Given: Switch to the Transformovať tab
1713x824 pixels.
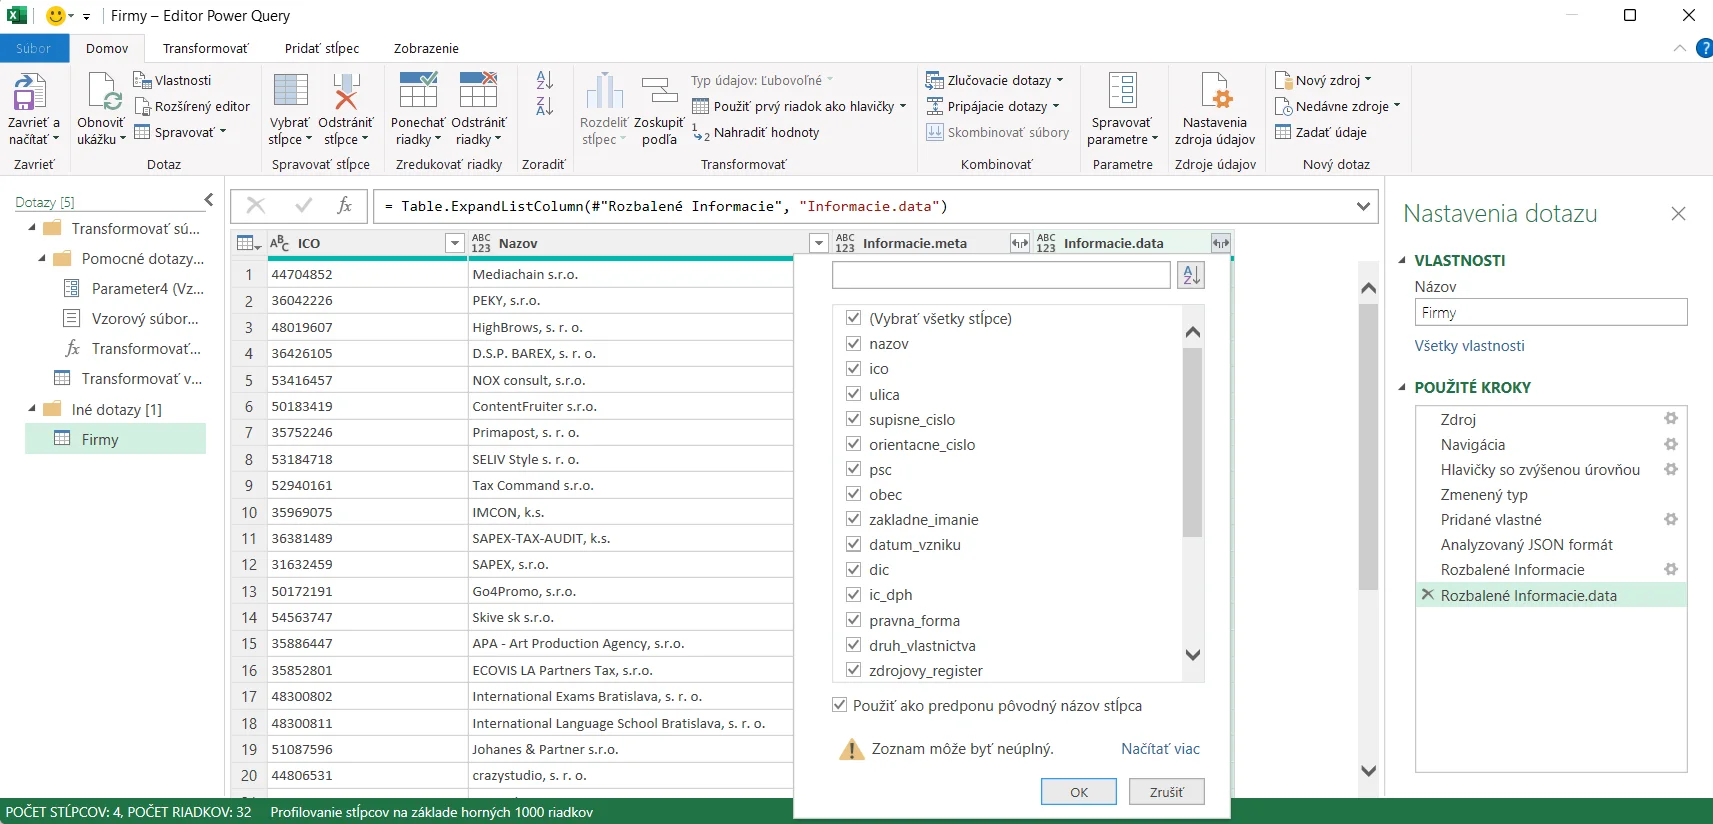Looking at the screenshot, I should (206, 48).
